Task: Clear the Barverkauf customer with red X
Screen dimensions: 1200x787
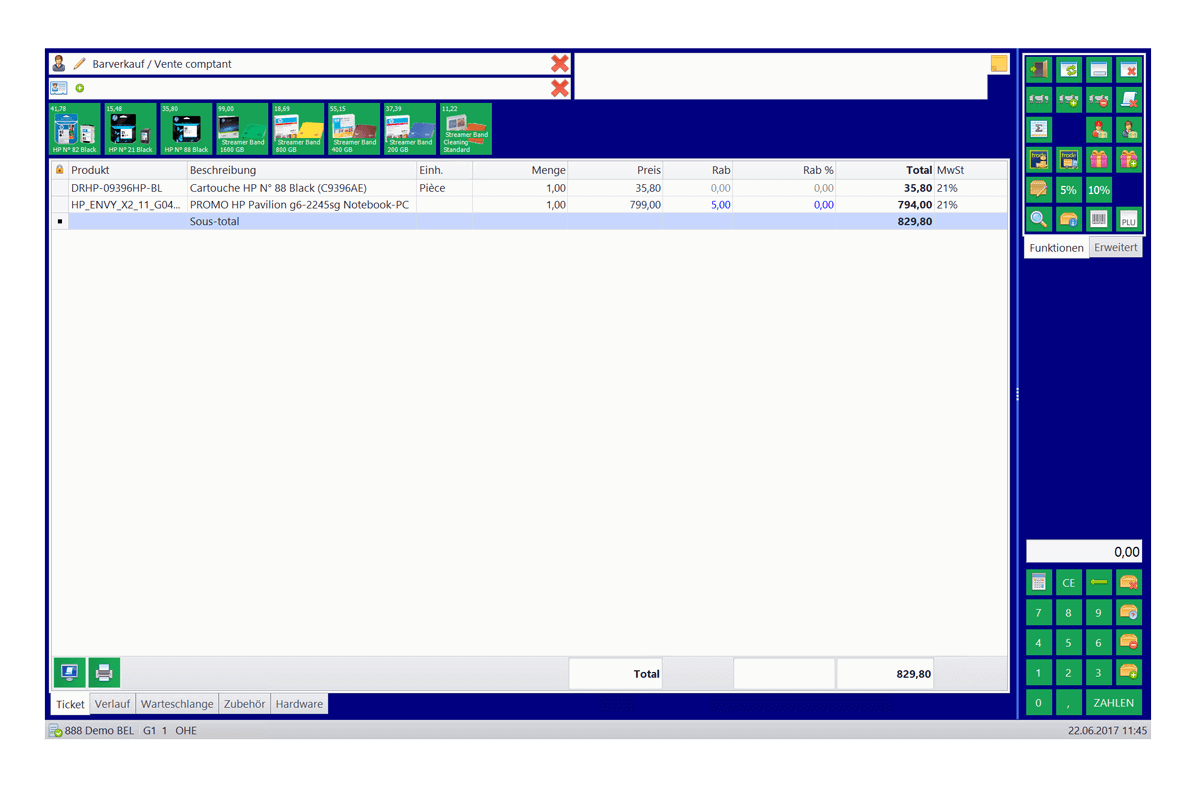Action: pyautogui.click(x=560, y=64)
